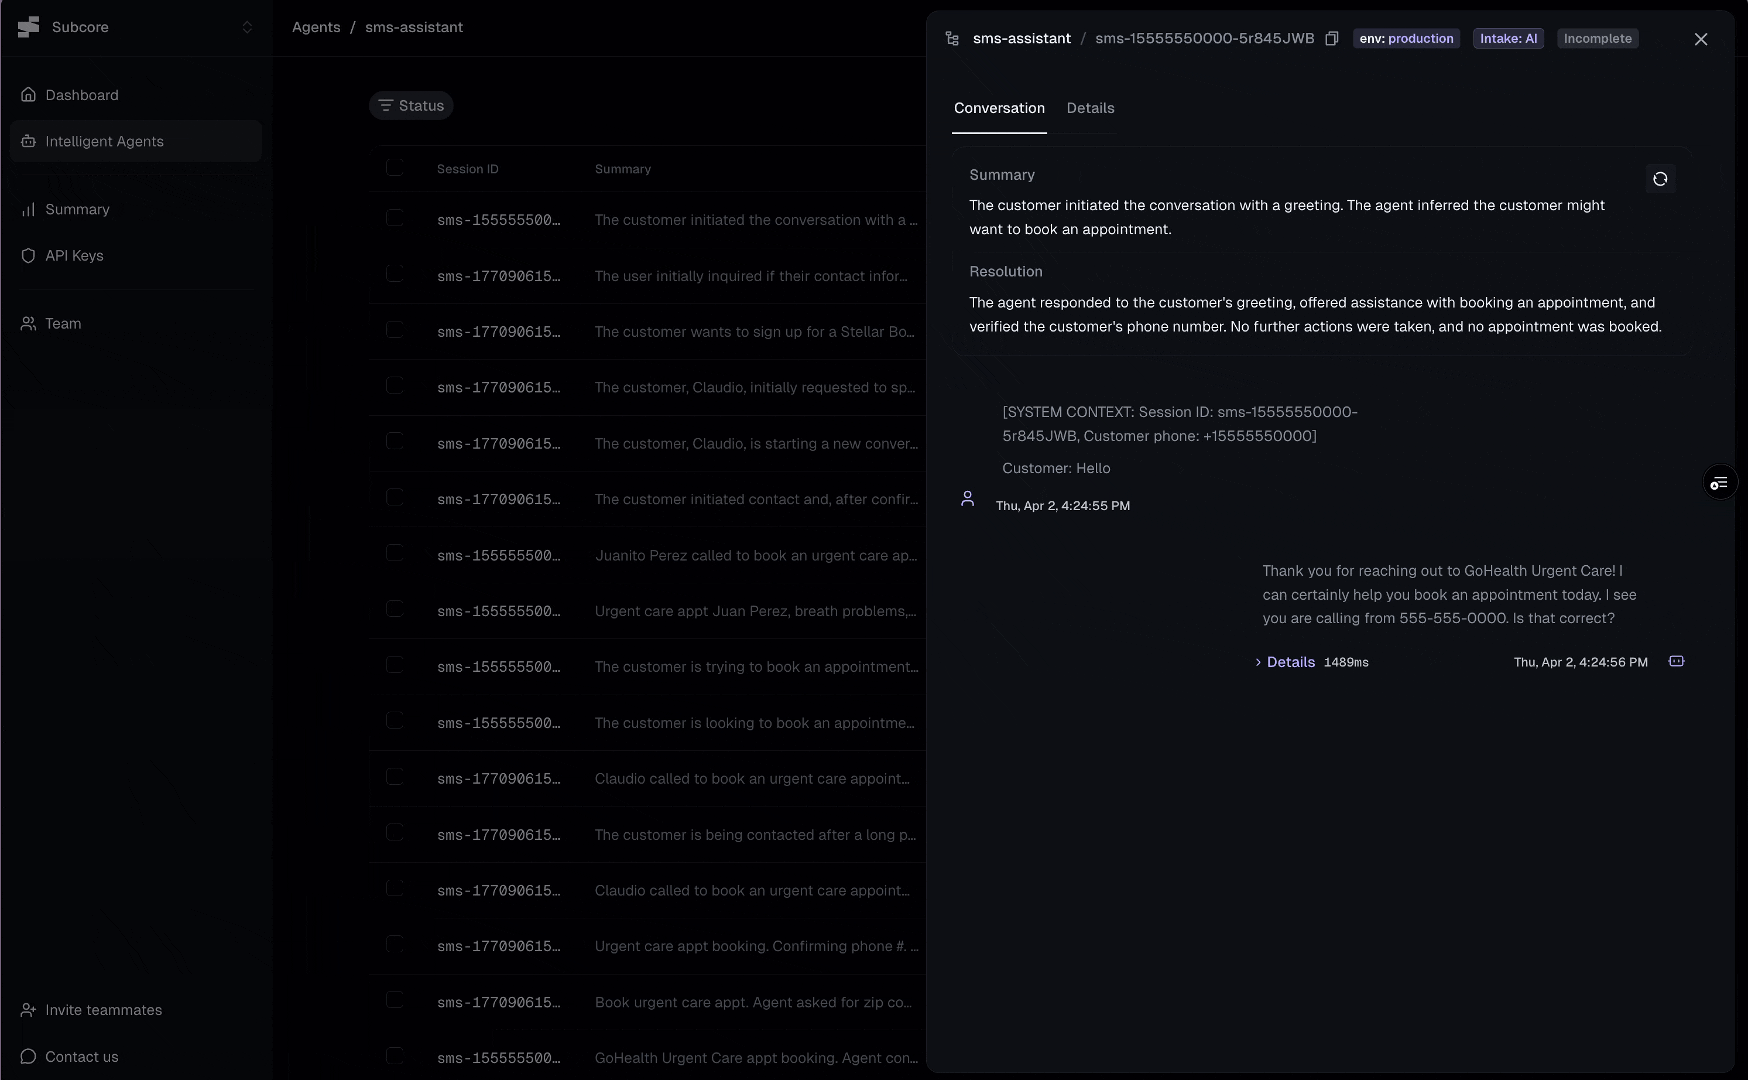Select the Conversation tab
The width and height of the screenshot is (1748, 1080).
tap(999, 108)
